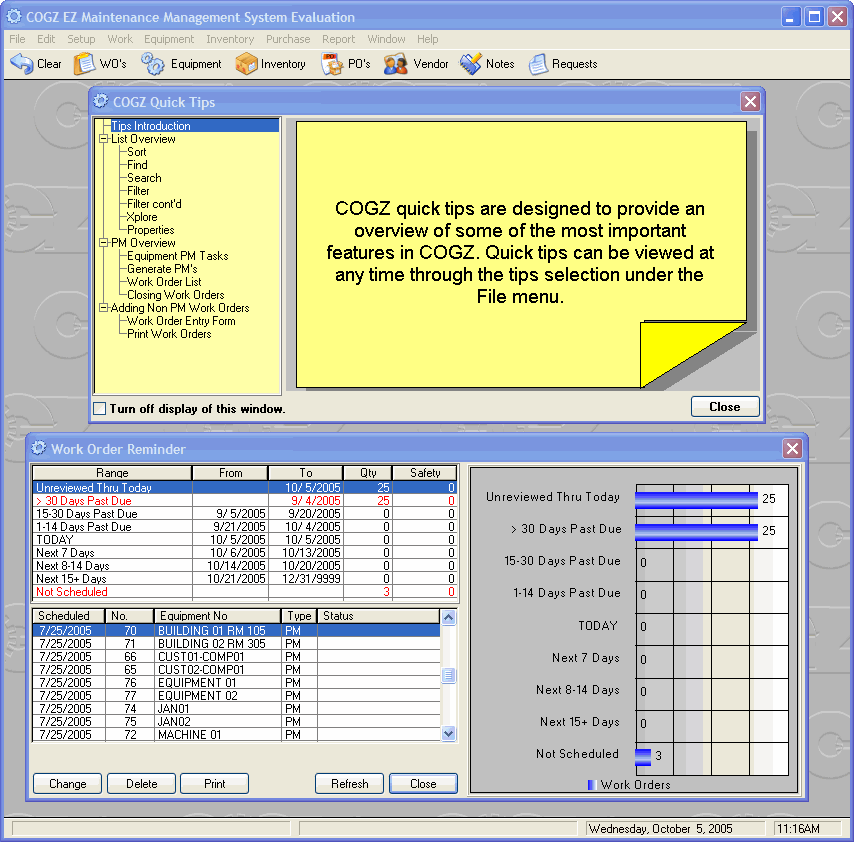
Task: Select the Sort tip
Action: [137, 152]
